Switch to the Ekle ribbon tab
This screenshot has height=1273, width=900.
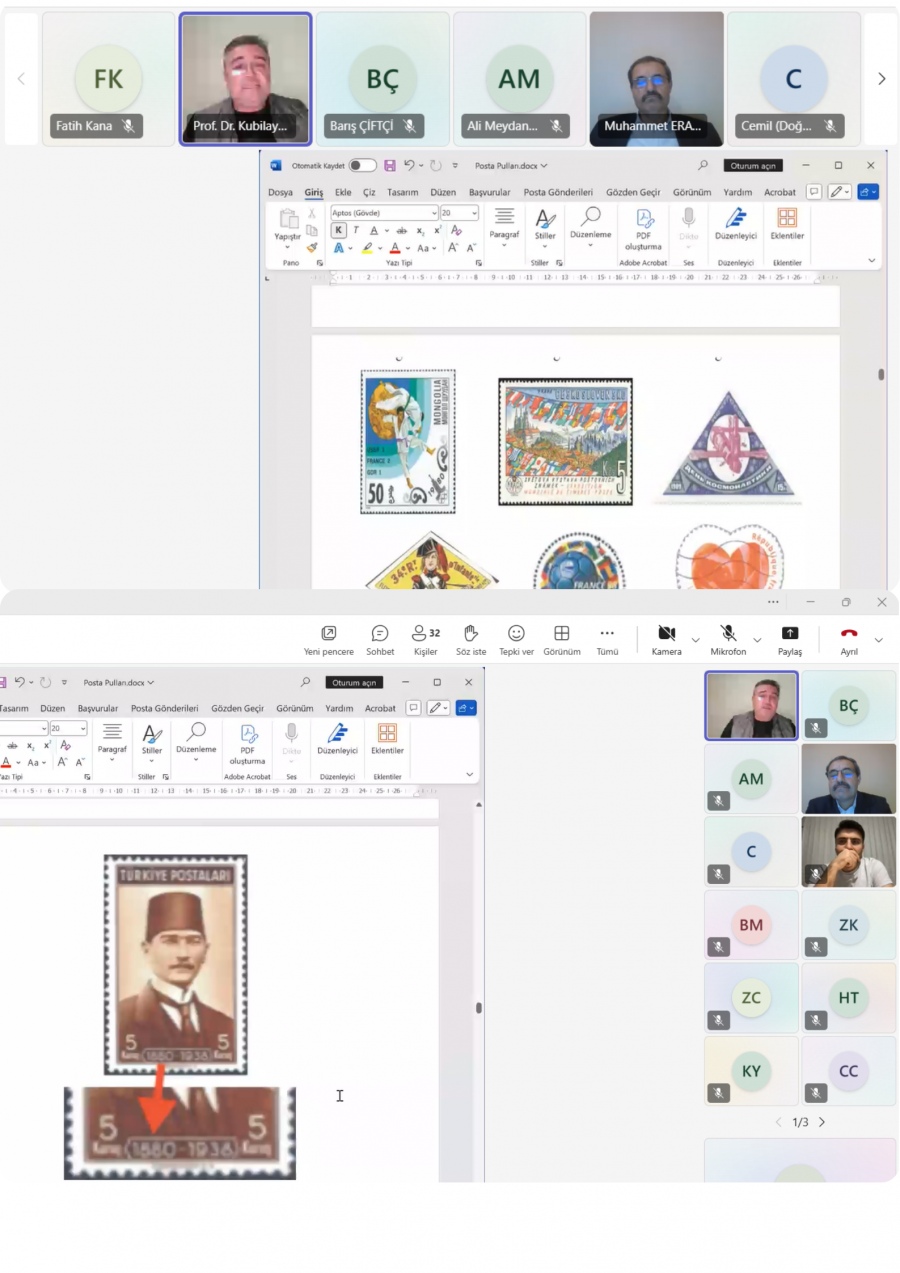click(x=343, y=192)
